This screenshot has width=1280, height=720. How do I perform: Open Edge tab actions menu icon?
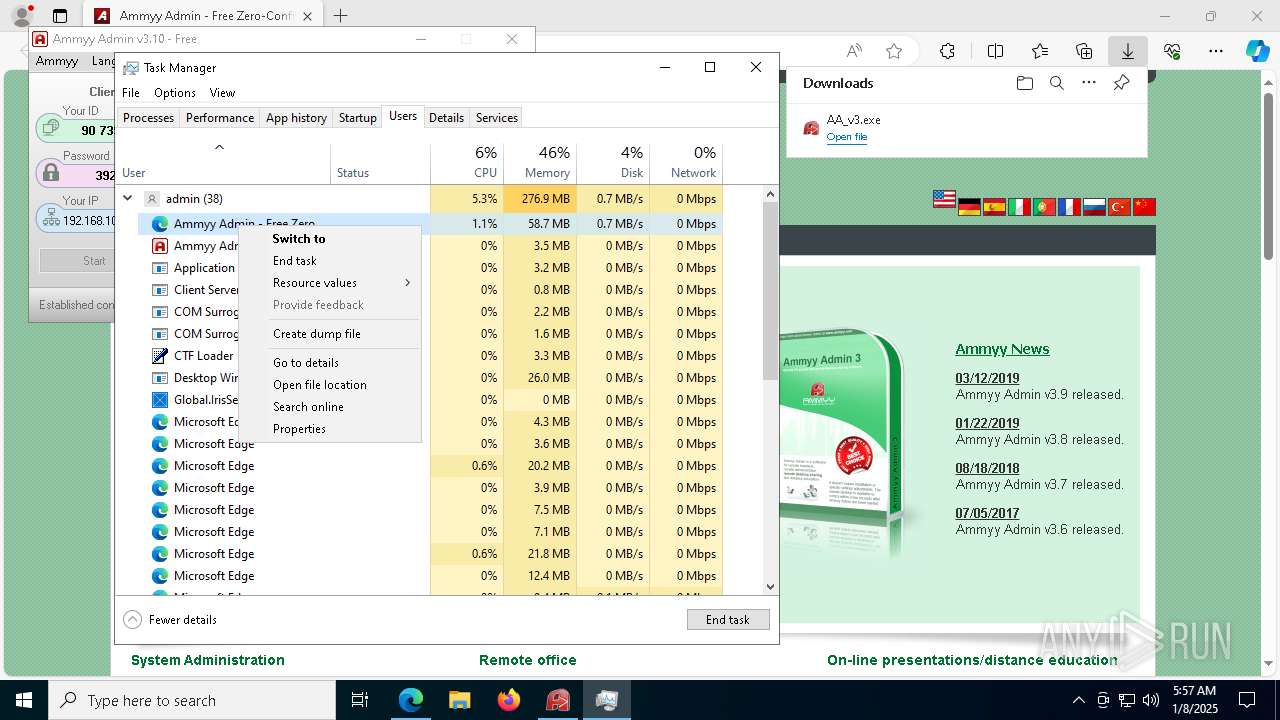[x=60, y=16]
